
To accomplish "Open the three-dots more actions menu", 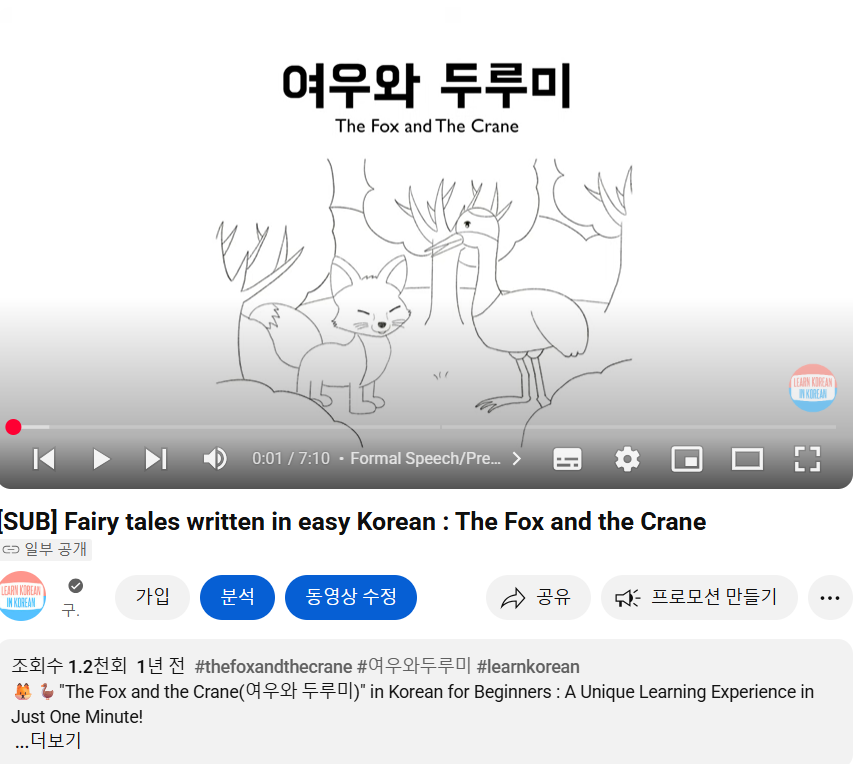I will tap(830, 598).
